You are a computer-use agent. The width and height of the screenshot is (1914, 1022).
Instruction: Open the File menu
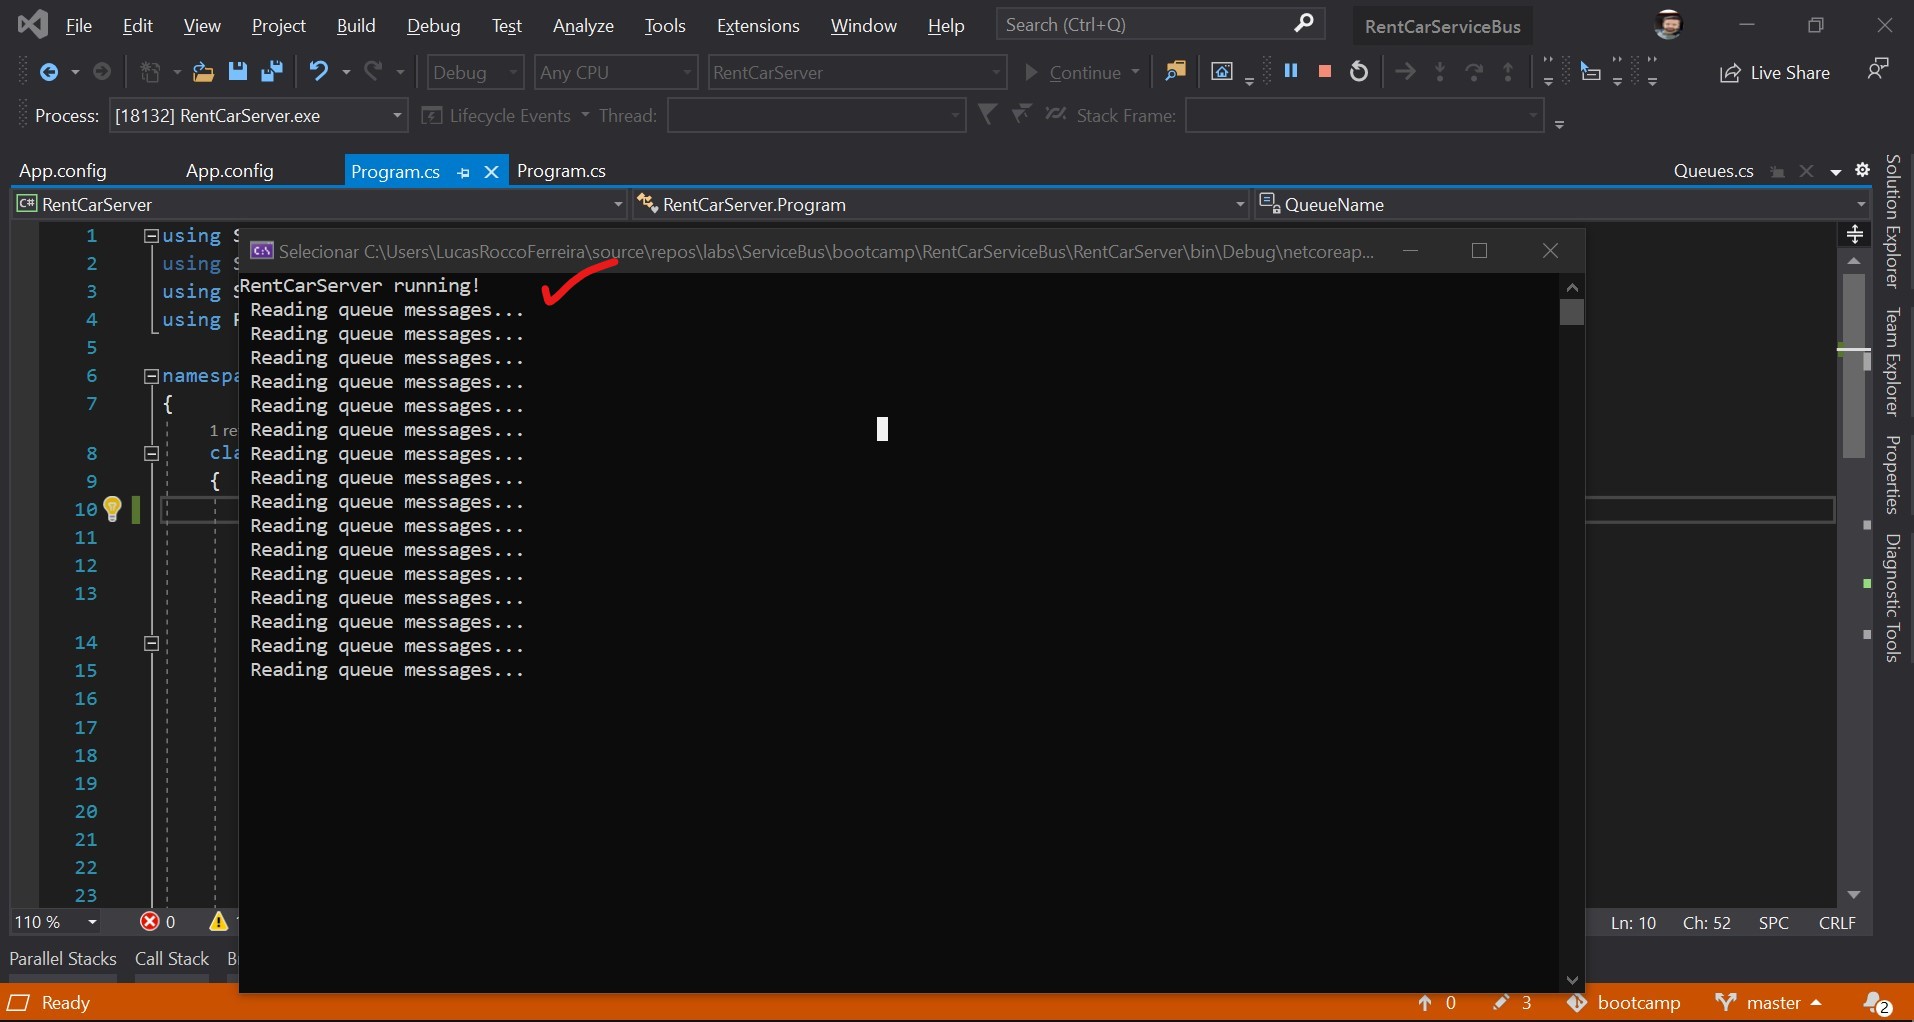pos(79,26)
